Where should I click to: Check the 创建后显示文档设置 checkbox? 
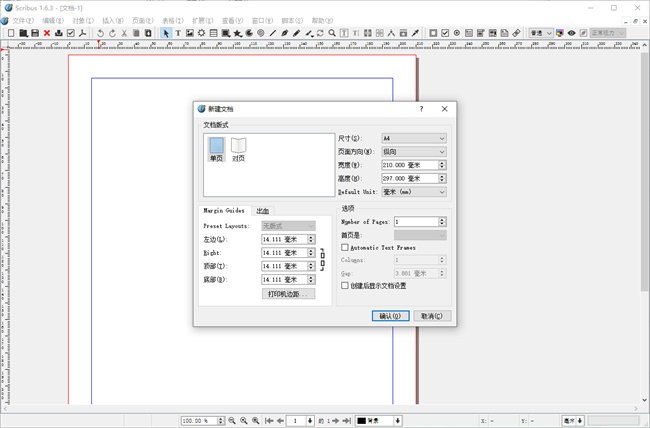[x=345, y=285]
